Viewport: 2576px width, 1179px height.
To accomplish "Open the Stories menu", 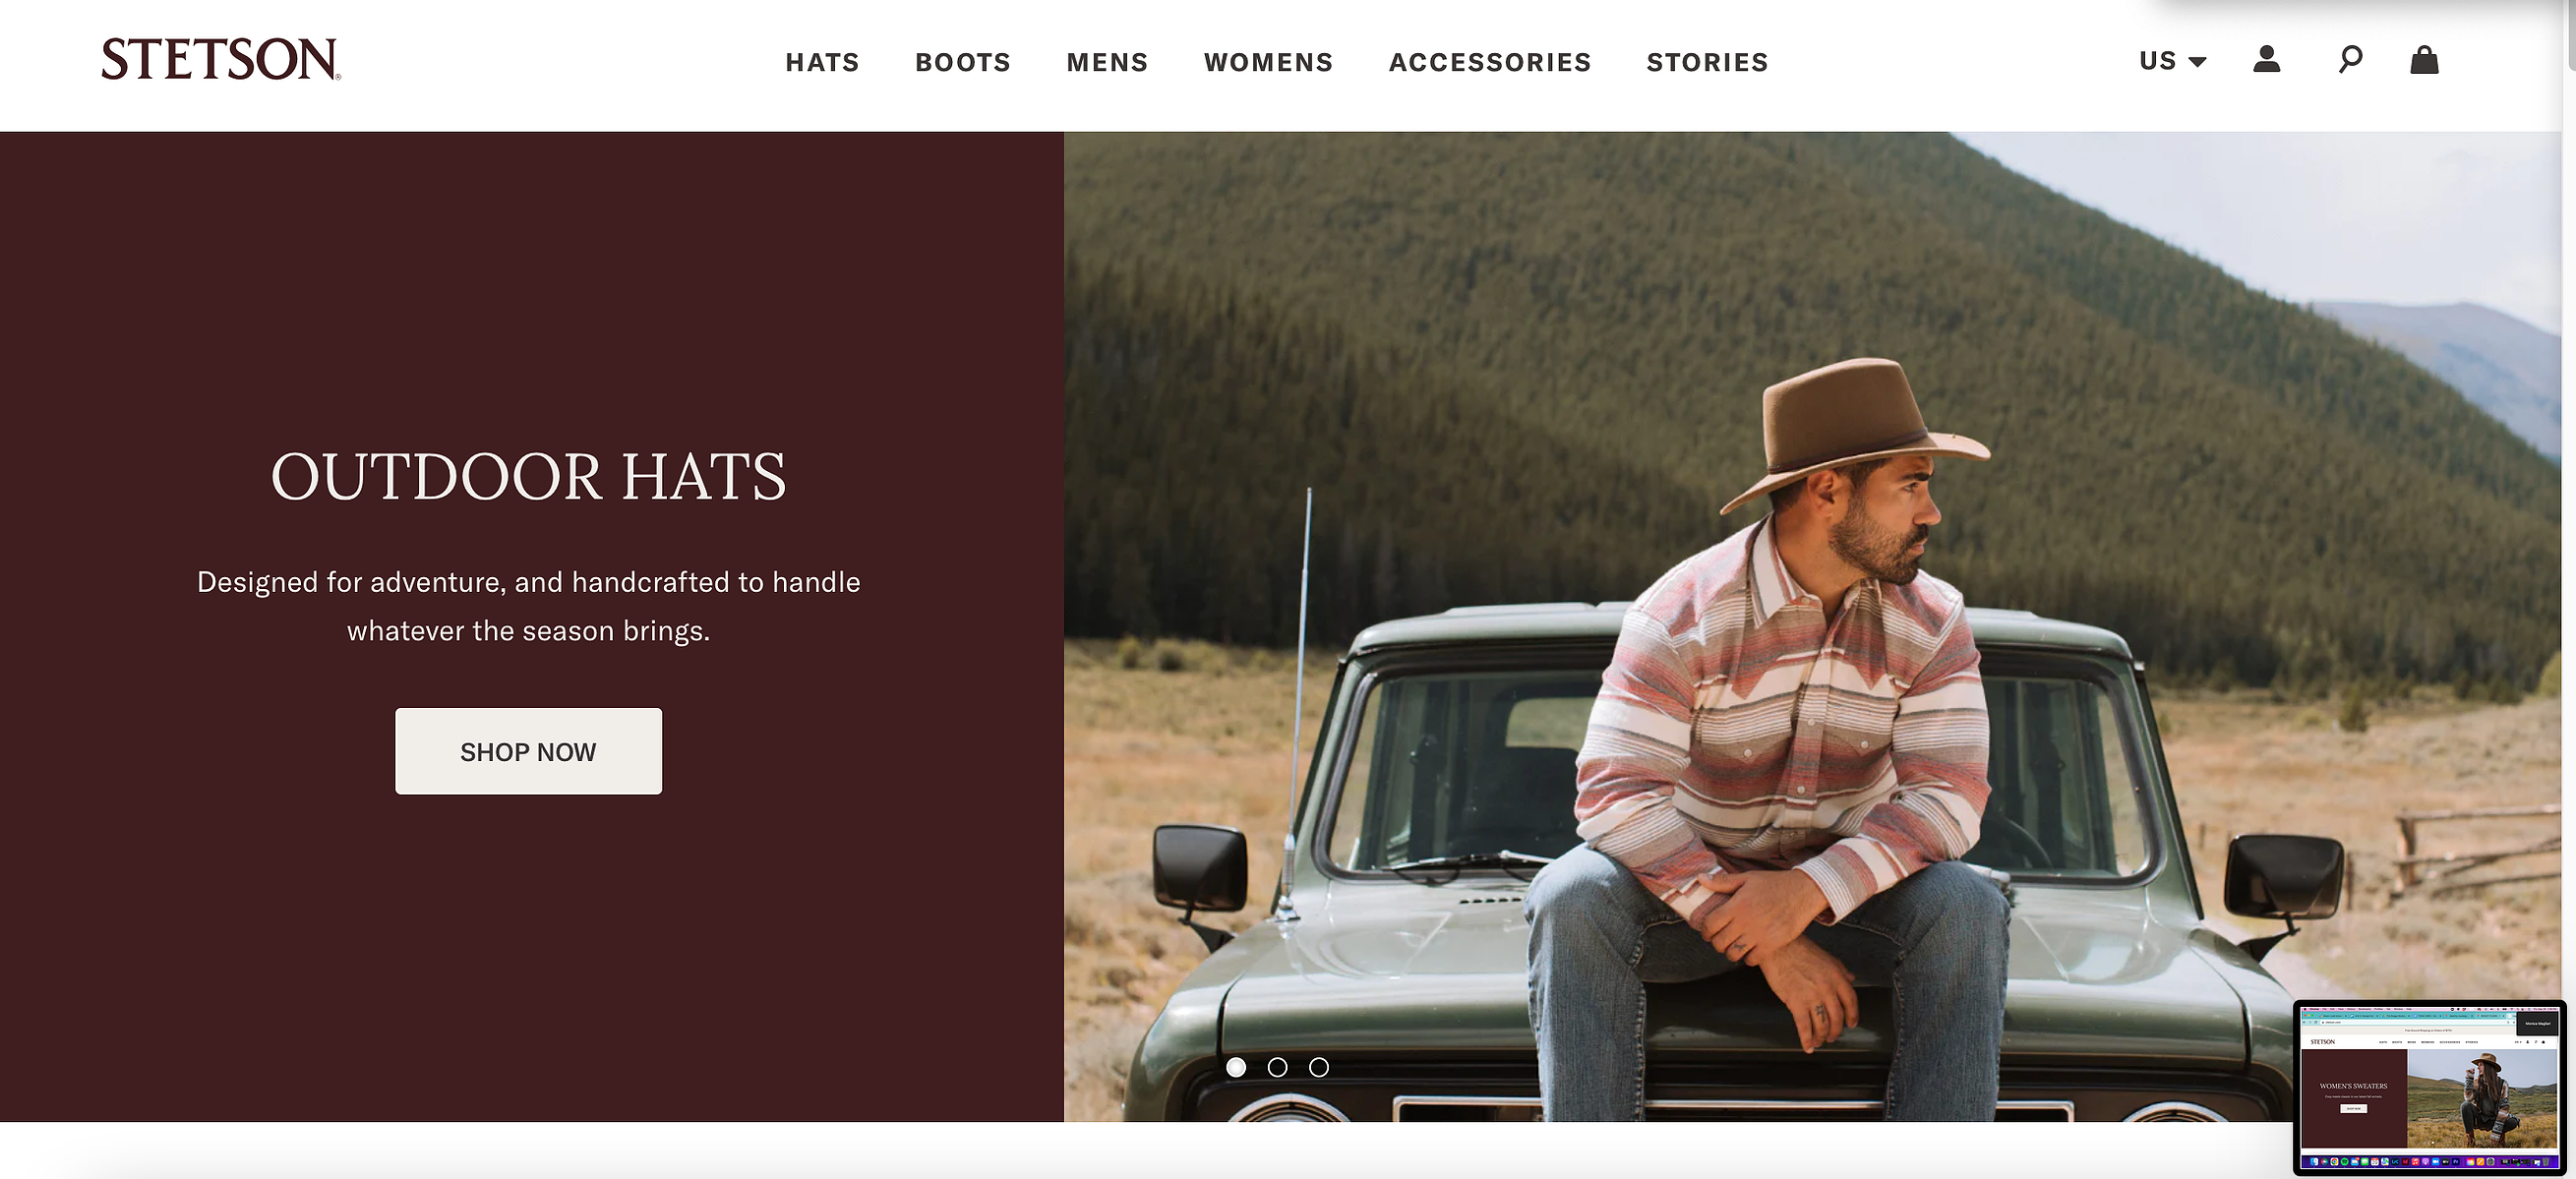I will pos(1707,62).
